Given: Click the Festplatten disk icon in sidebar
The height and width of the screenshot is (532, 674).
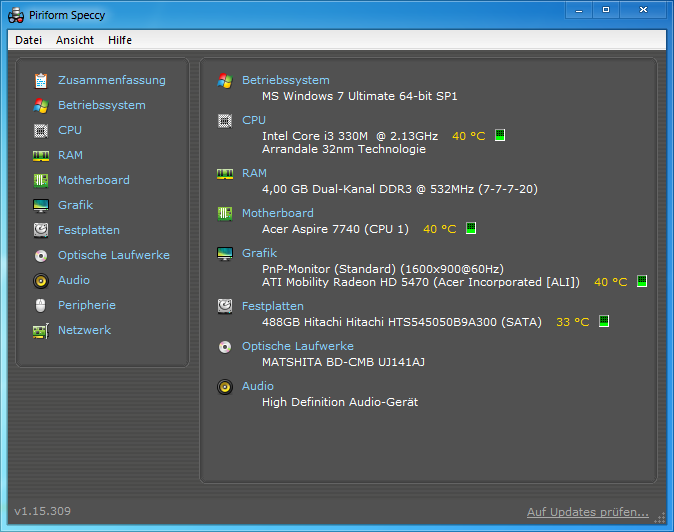Looking at the screenshot, I should (41, 230).
